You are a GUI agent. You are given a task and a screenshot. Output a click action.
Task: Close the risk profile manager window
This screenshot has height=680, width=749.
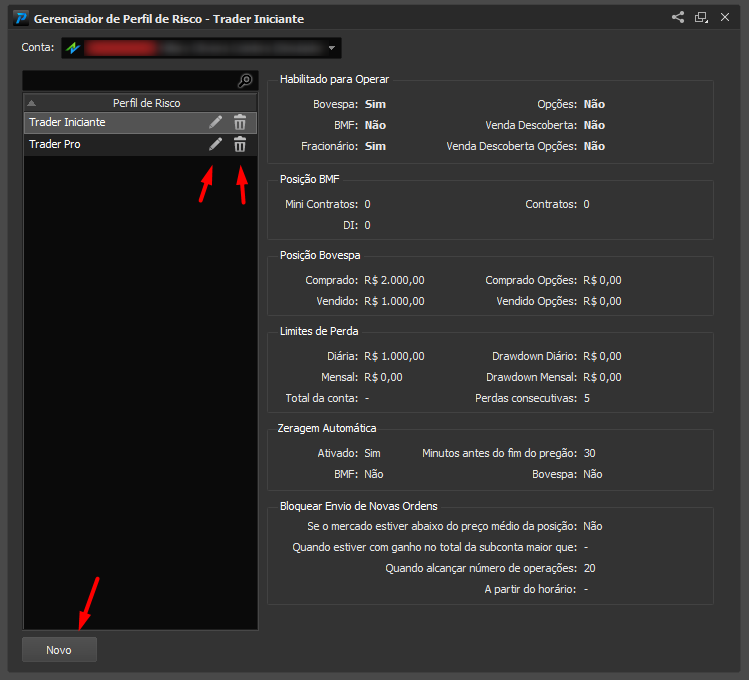tap(725, 18)
